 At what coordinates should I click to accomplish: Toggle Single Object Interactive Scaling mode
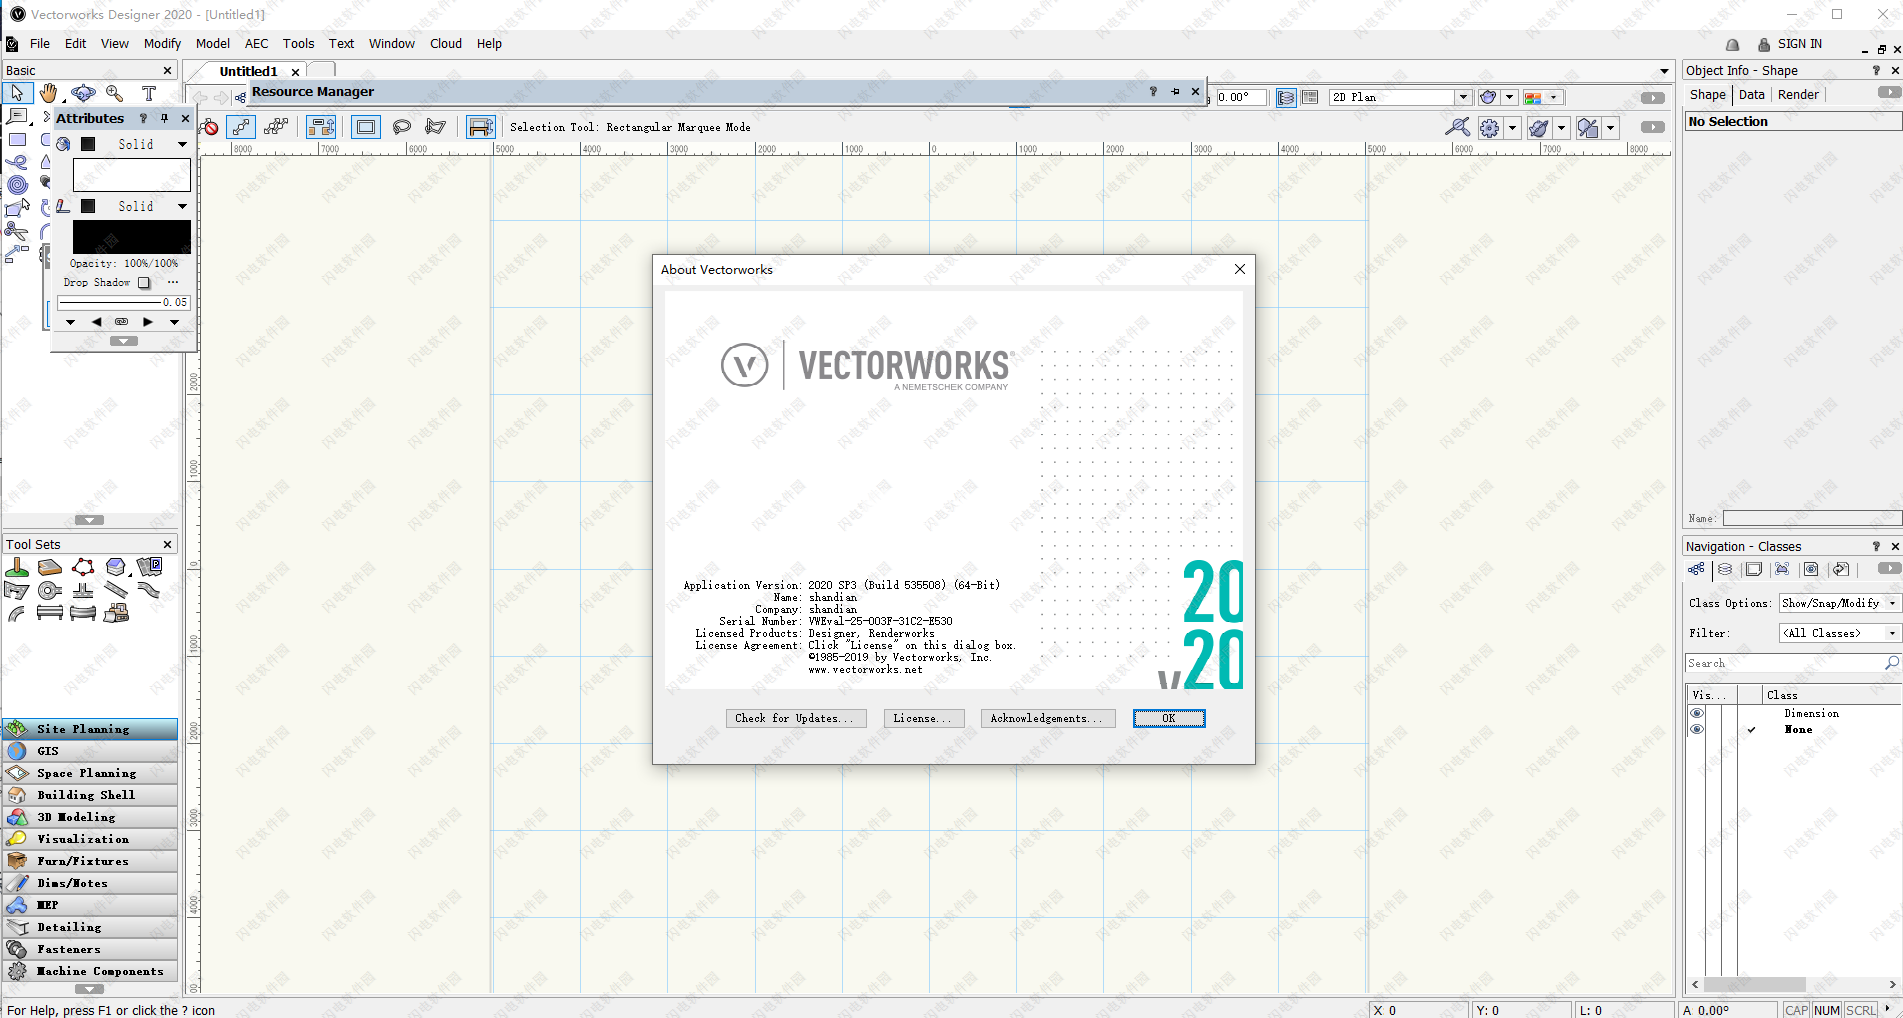(x=241, y=127)
